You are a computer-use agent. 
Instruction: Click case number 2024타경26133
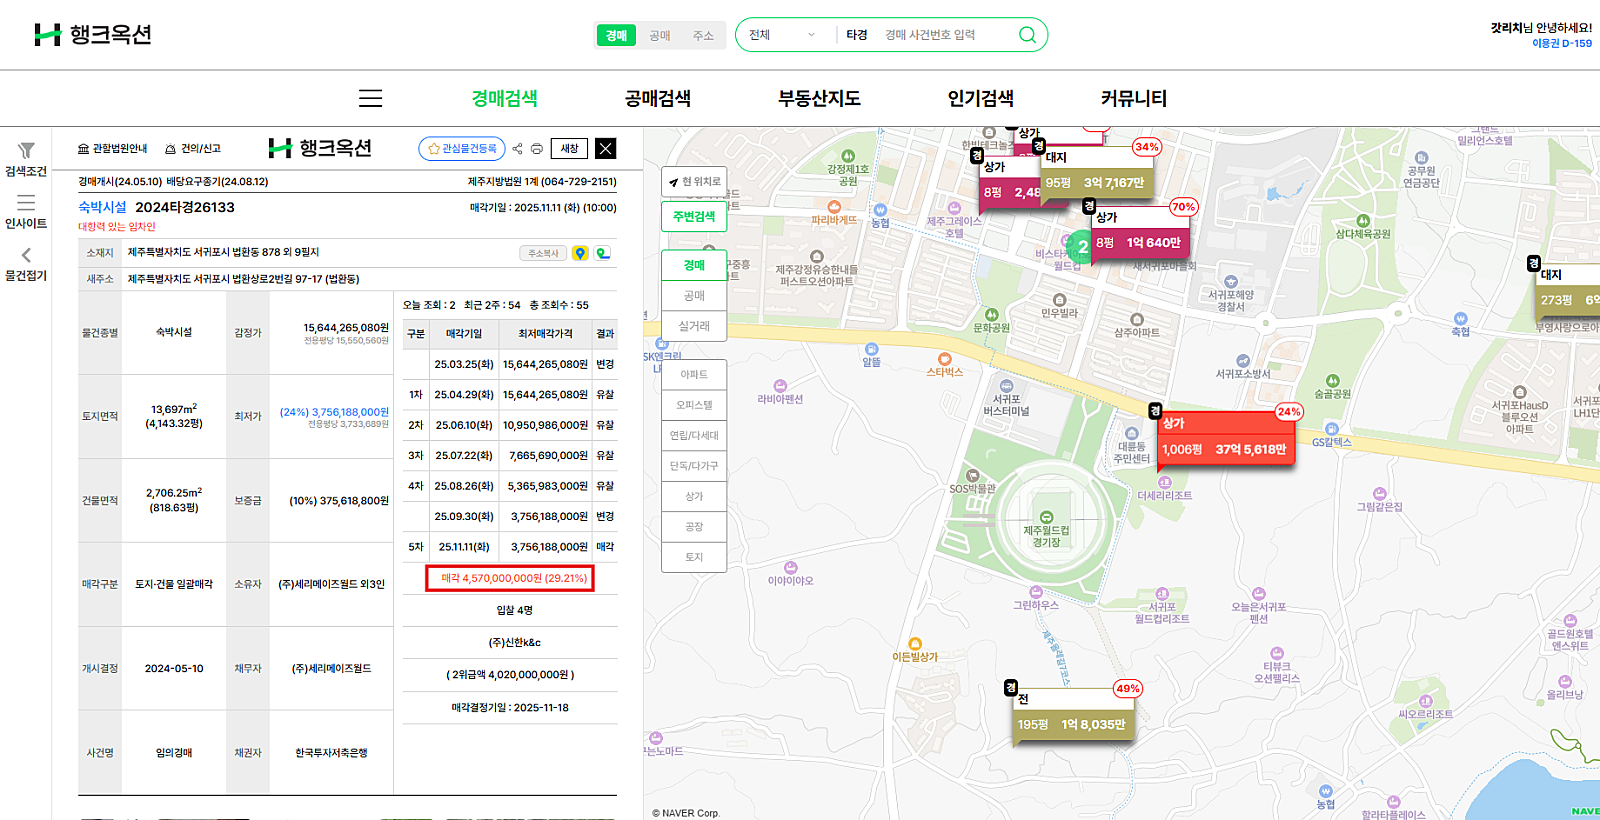click(x=185, y=207)
